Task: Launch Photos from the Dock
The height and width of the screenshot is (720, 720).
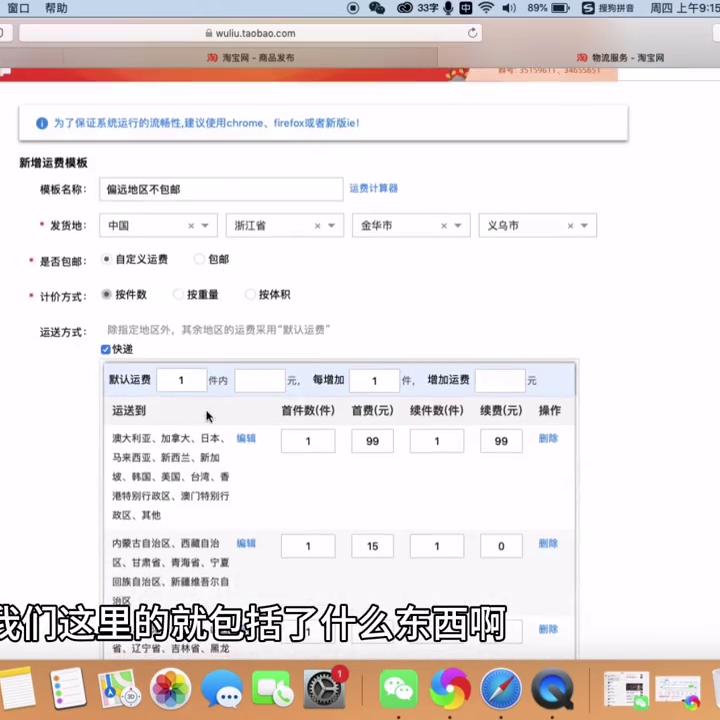Action: pyautogui.click(x=170, y=688)
